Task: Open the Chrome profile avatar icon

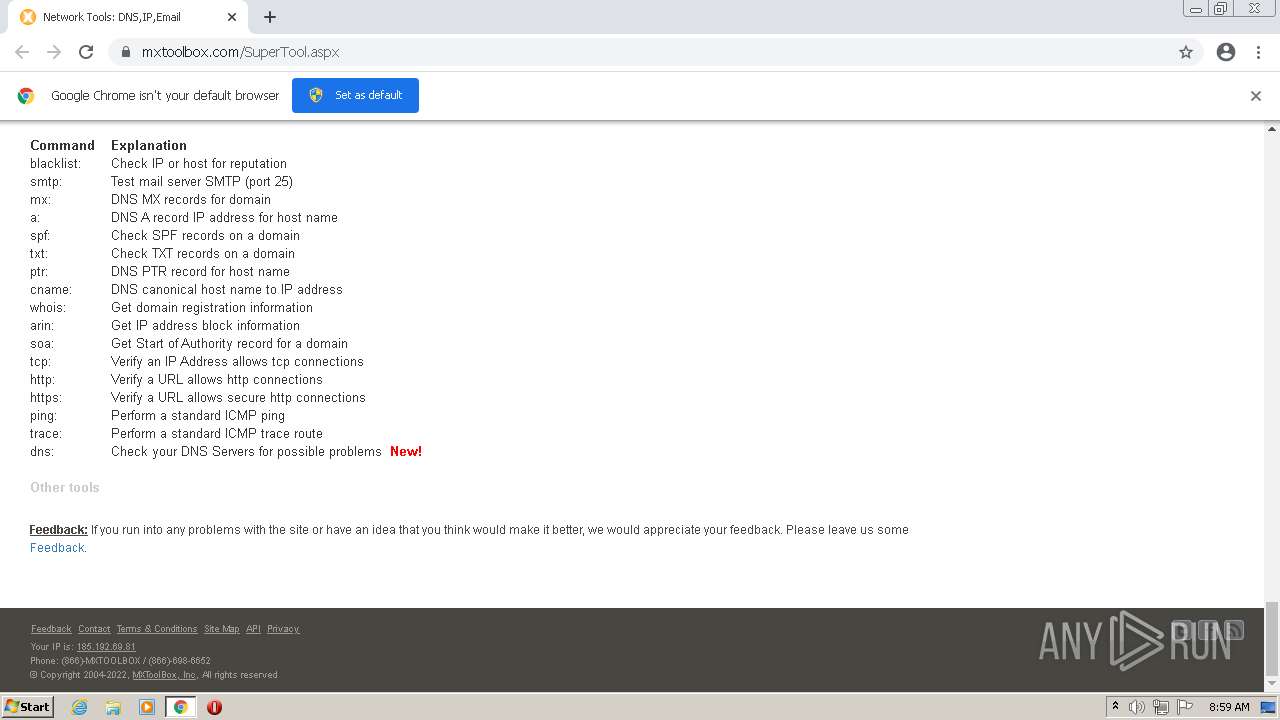Action: point(1226,52)
